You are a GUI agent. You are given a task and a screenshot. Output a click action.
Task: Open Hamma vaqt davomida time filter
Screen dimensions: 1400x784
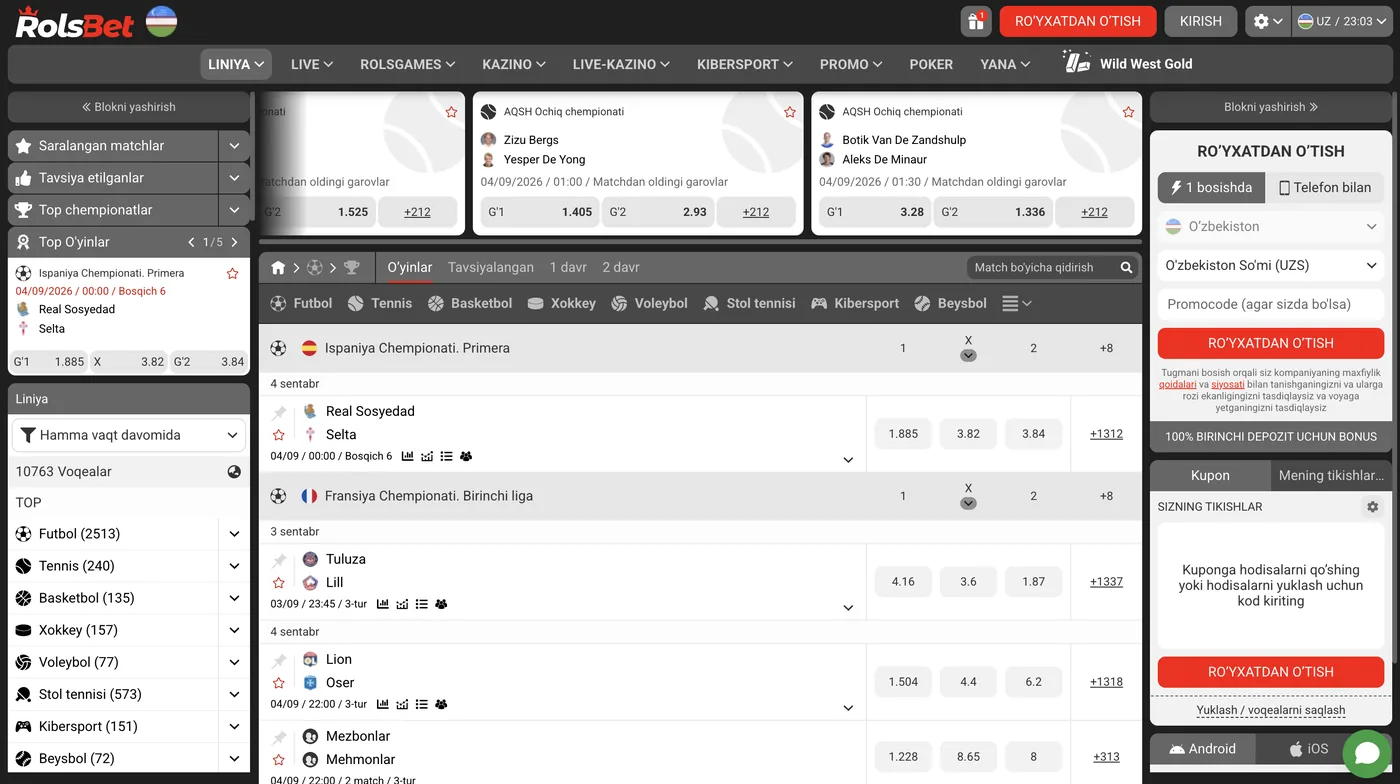tap(129, 435)
